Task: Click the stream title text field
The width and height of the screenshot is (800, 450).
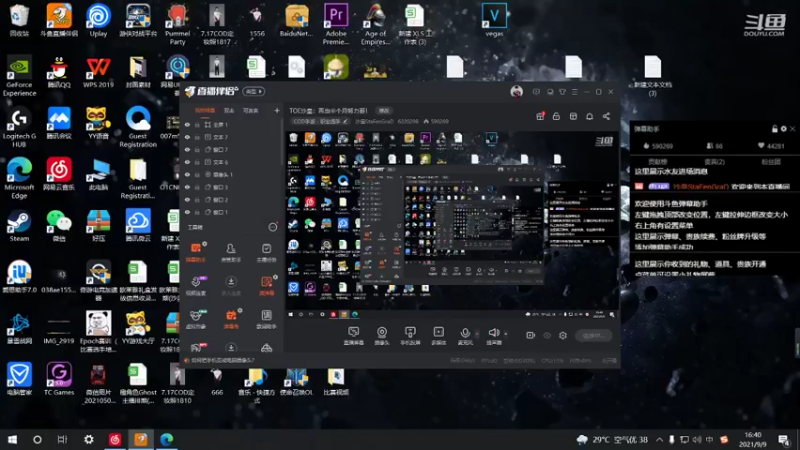Action: 328,111
